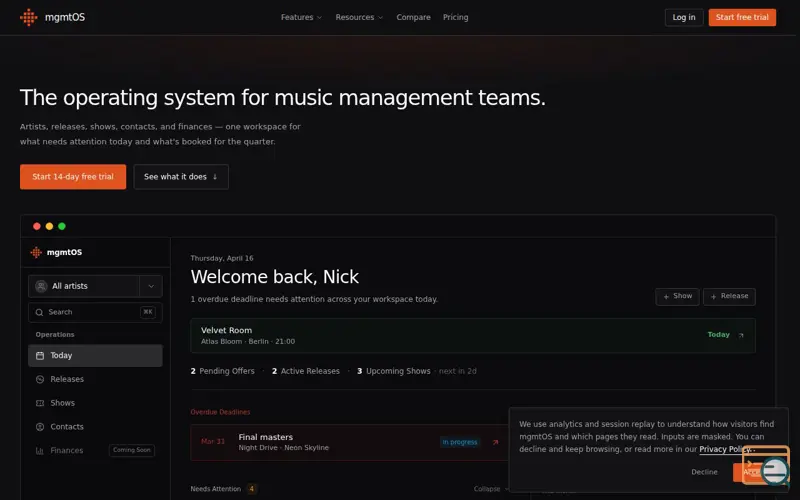The height and width of the screenshot is (500, 800).
Task: Click the ticket icon beside Shows
Action: click(40, 403)
